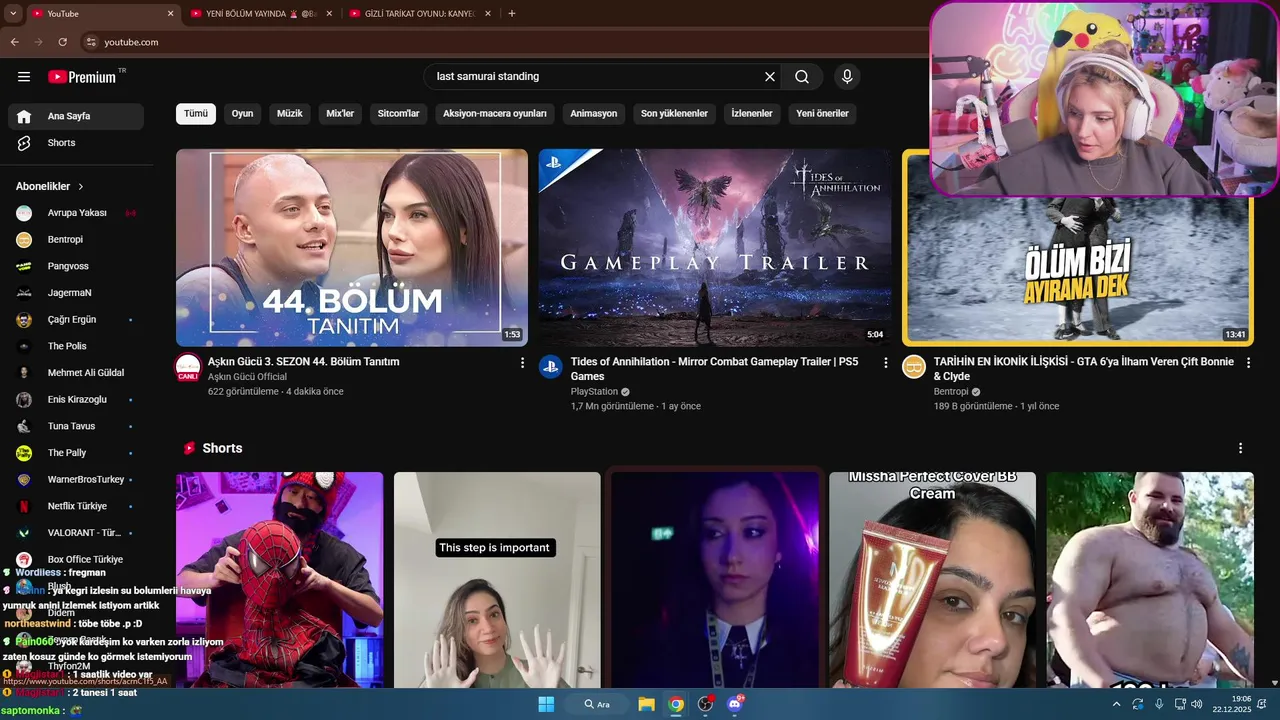
Task: Go to Ana Sayfa in sidebar
Action: (x=76, y=116)
